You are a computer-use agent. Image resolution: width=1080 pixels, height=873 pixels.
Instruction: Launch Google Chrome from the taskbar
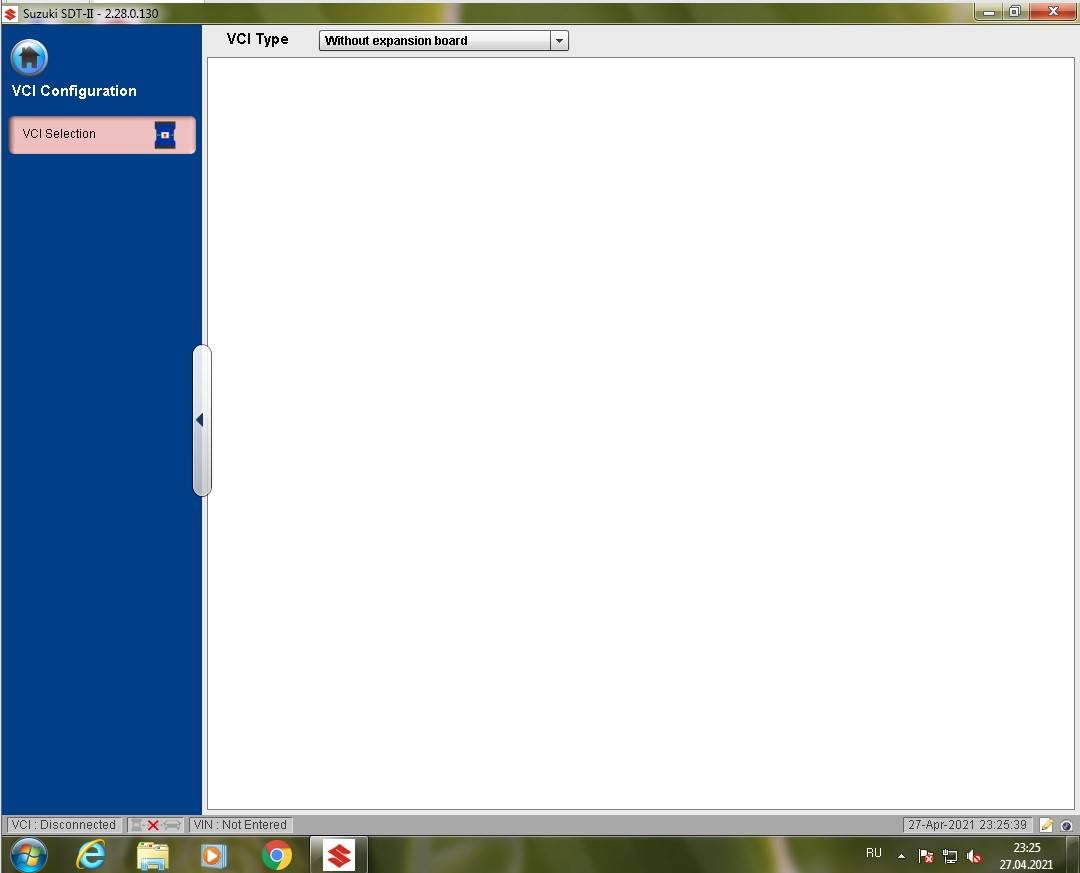[x=277, y=855]
